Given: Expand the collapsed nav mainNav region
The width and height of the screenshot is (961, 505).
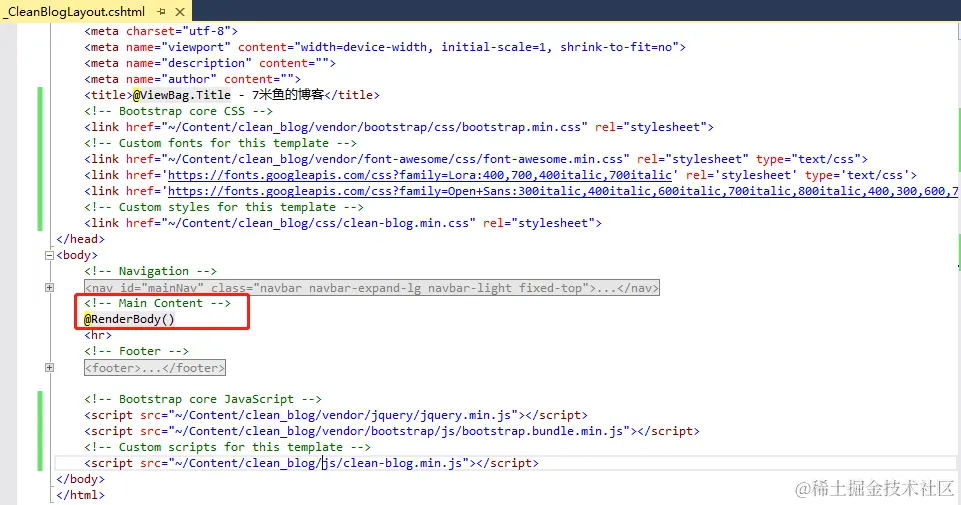Looking at the screenshot, I should coord(50,287).
